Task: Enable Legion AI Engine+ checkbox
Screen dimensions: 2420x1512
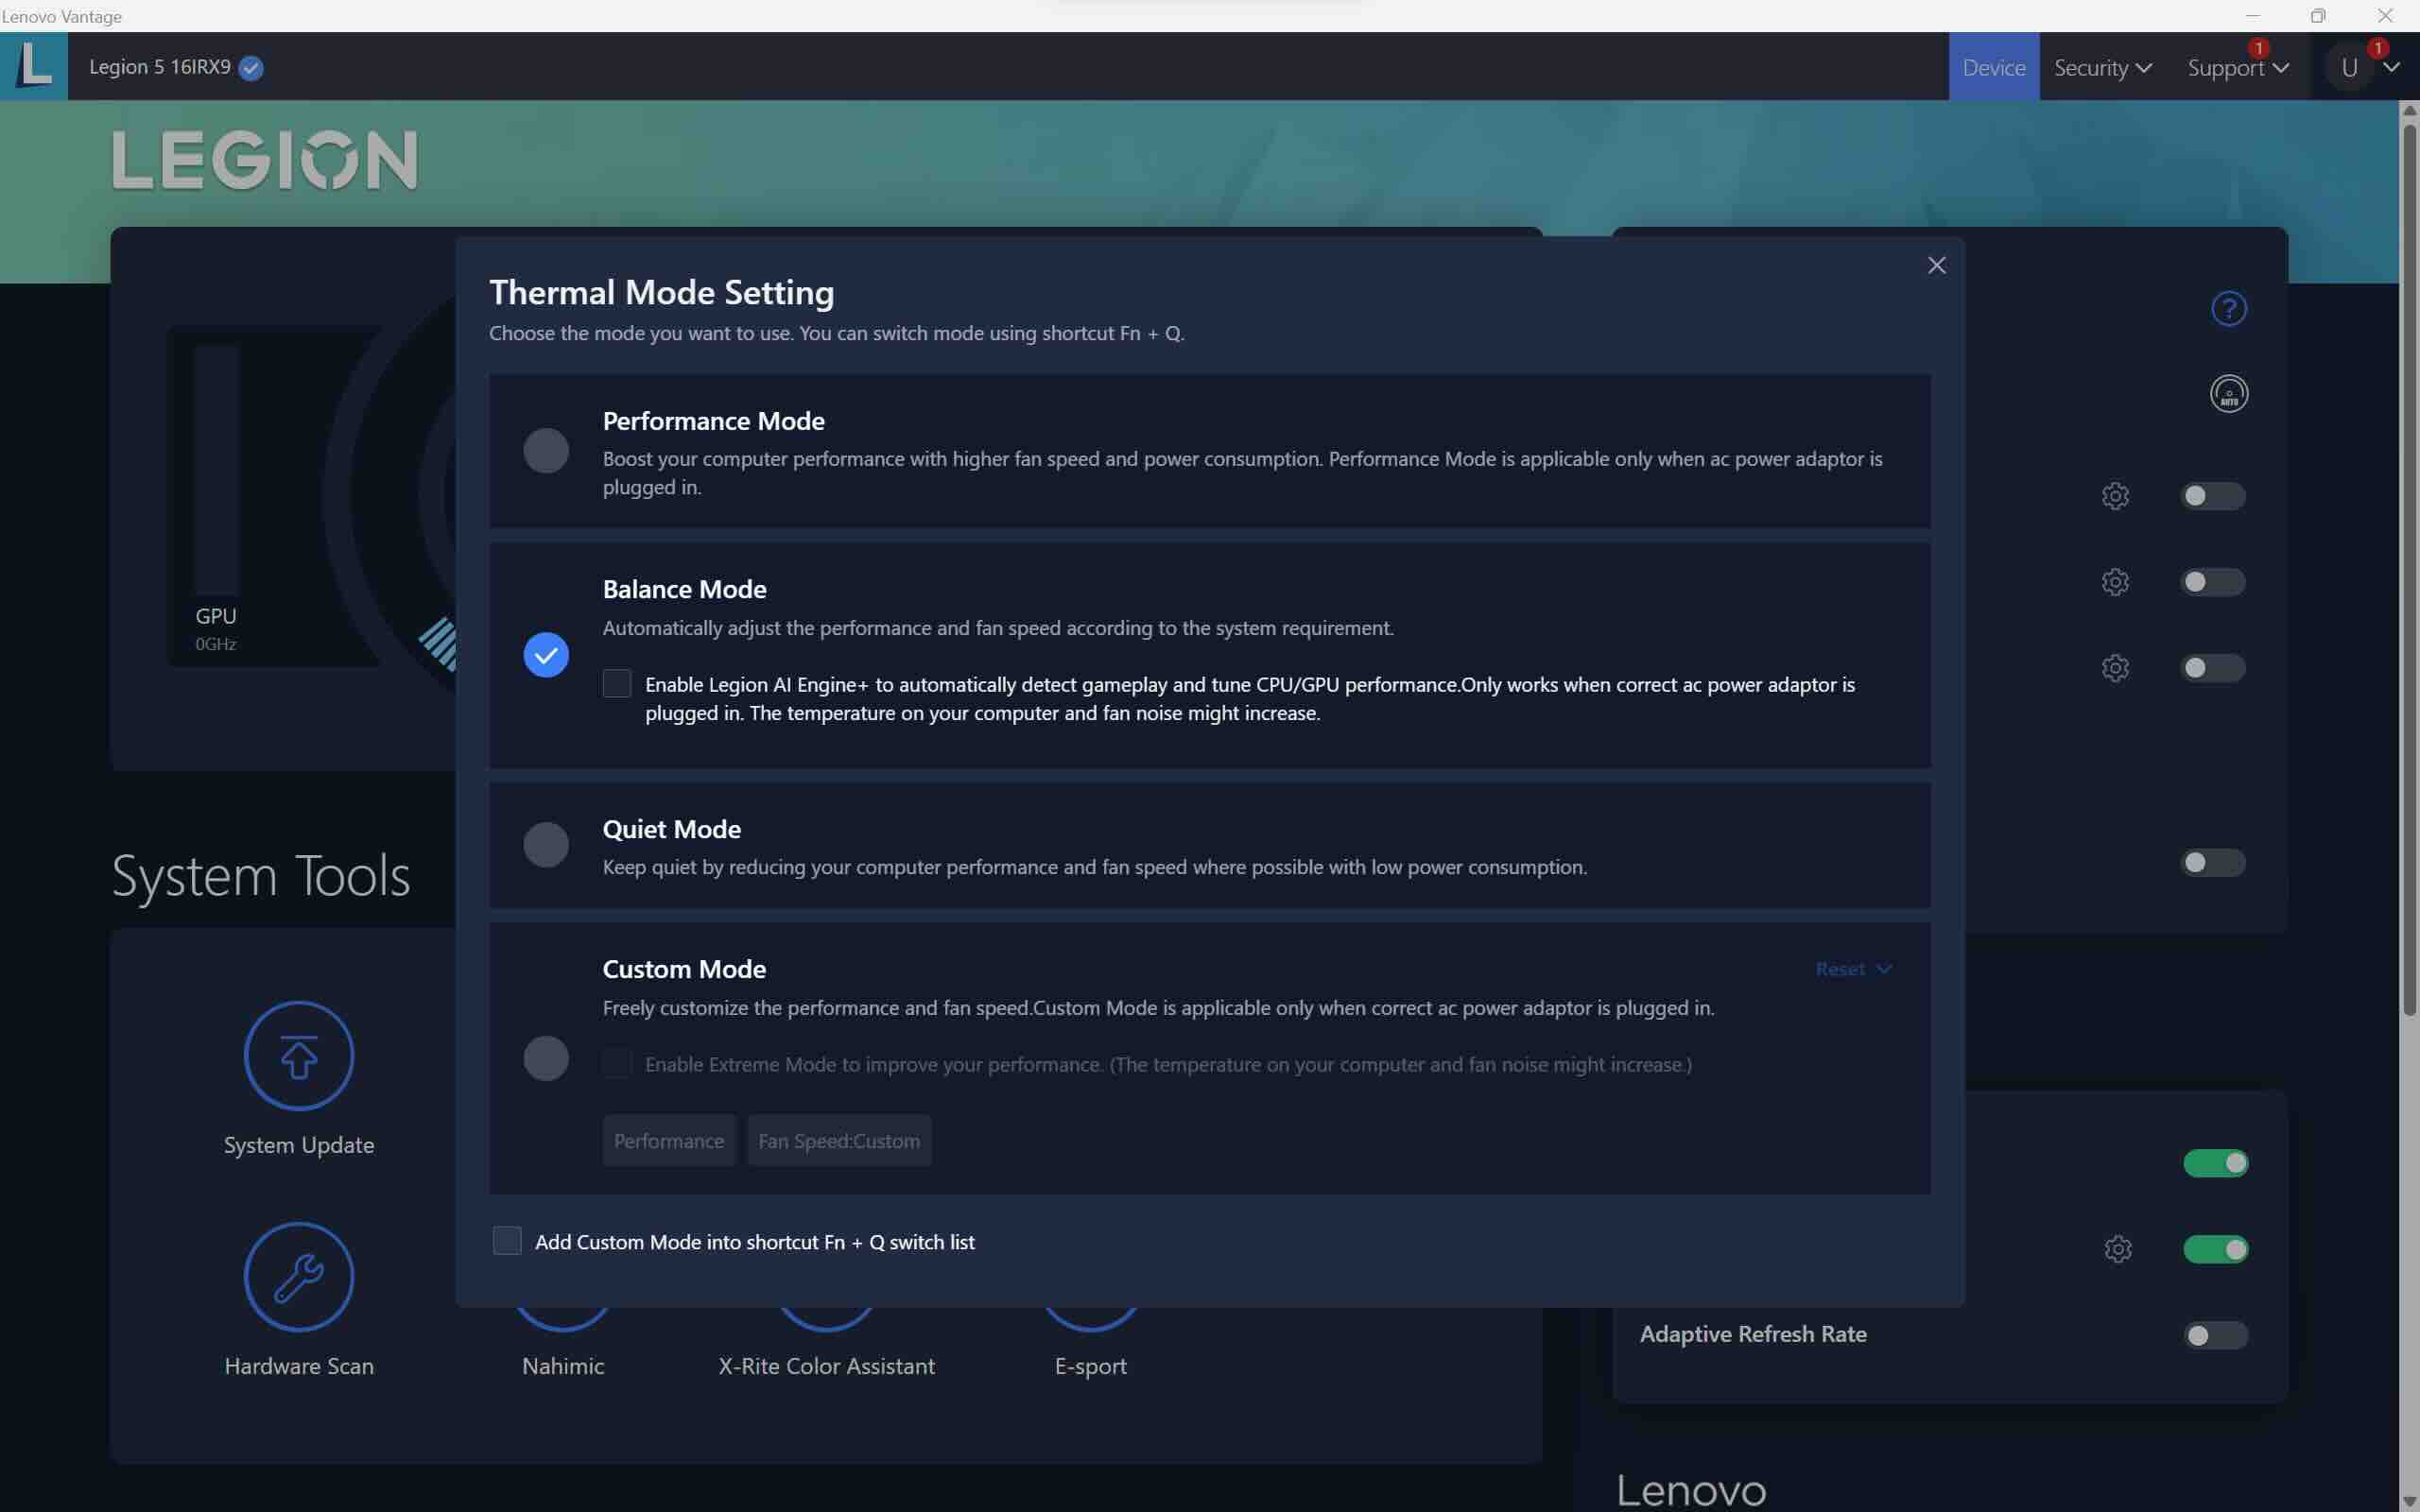Action: (x=617, y=684)
